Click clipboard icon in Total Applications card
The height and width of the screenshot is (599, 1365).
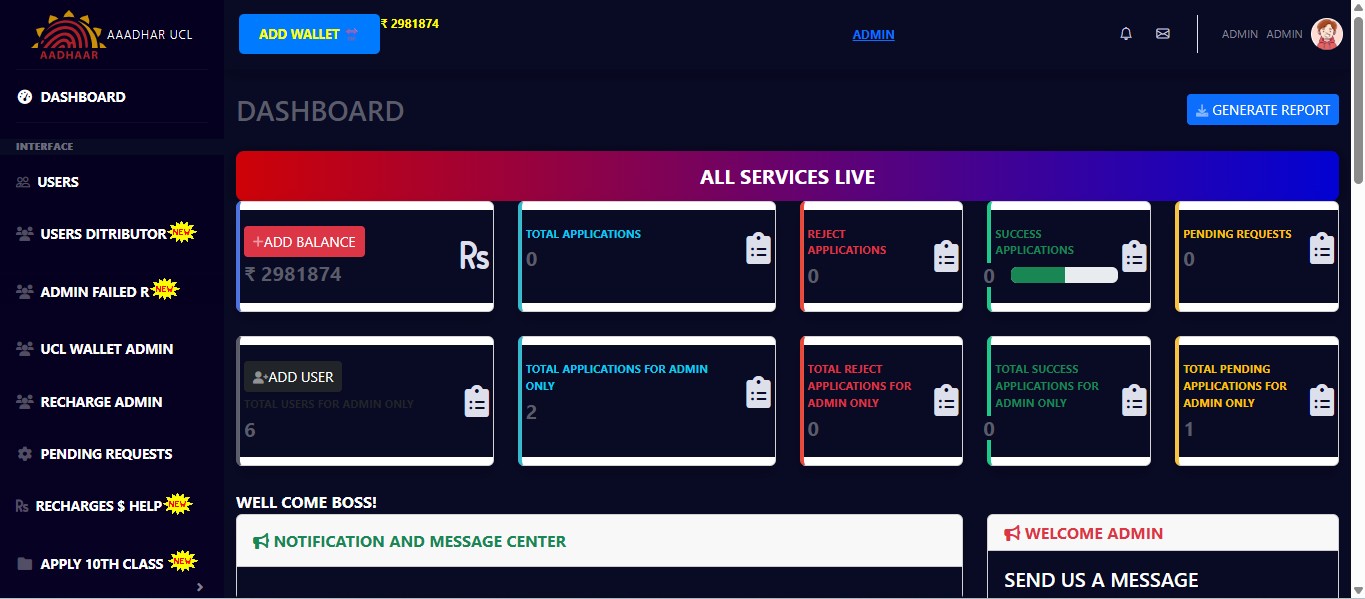pos(759,249)
